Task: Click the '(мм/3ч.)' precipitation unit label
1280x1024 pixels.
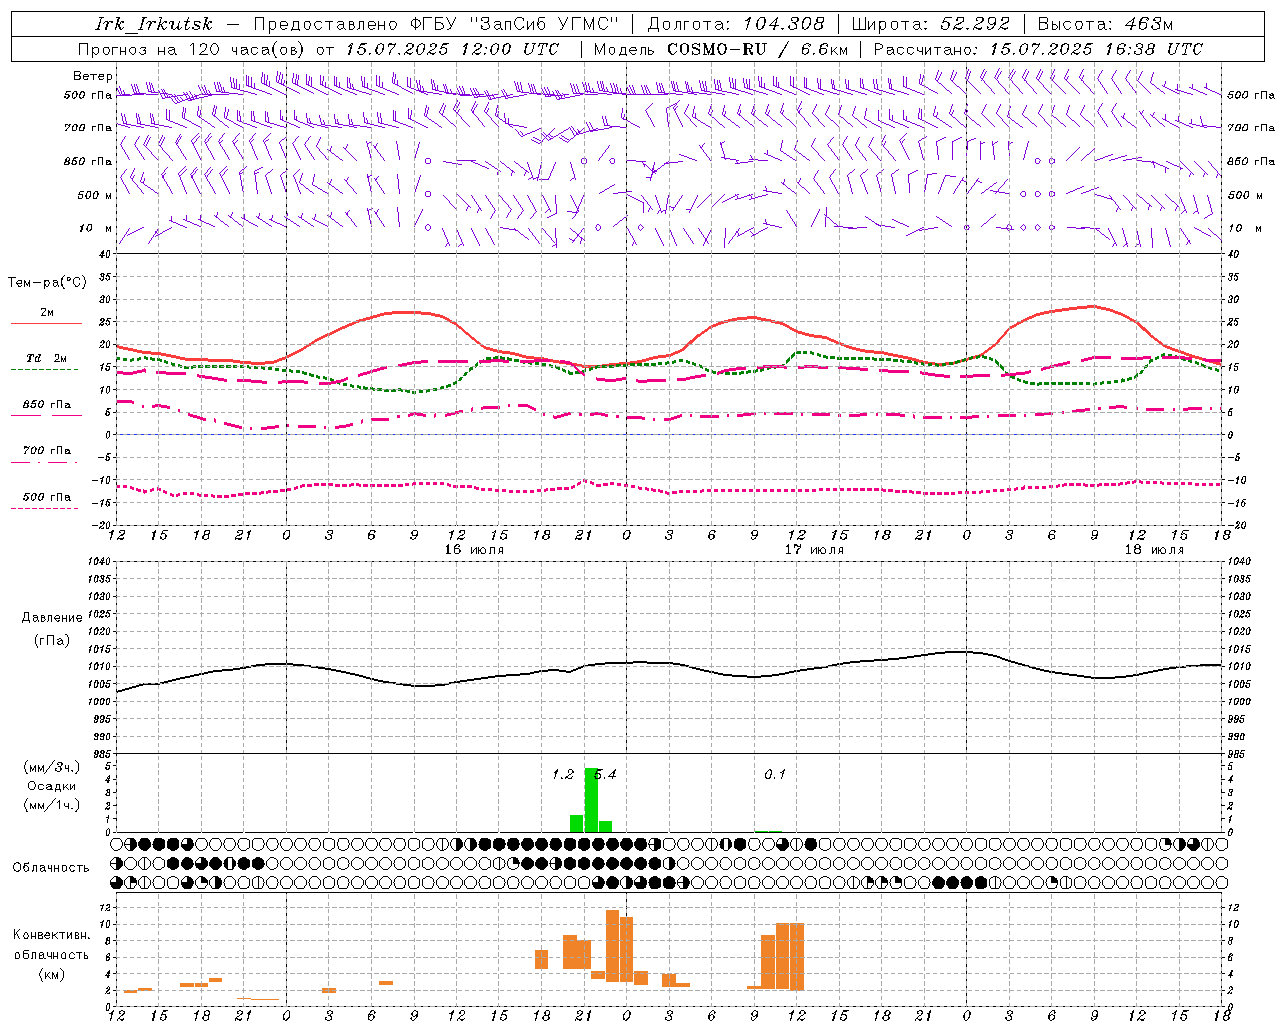Action: (x=51, y=767)
